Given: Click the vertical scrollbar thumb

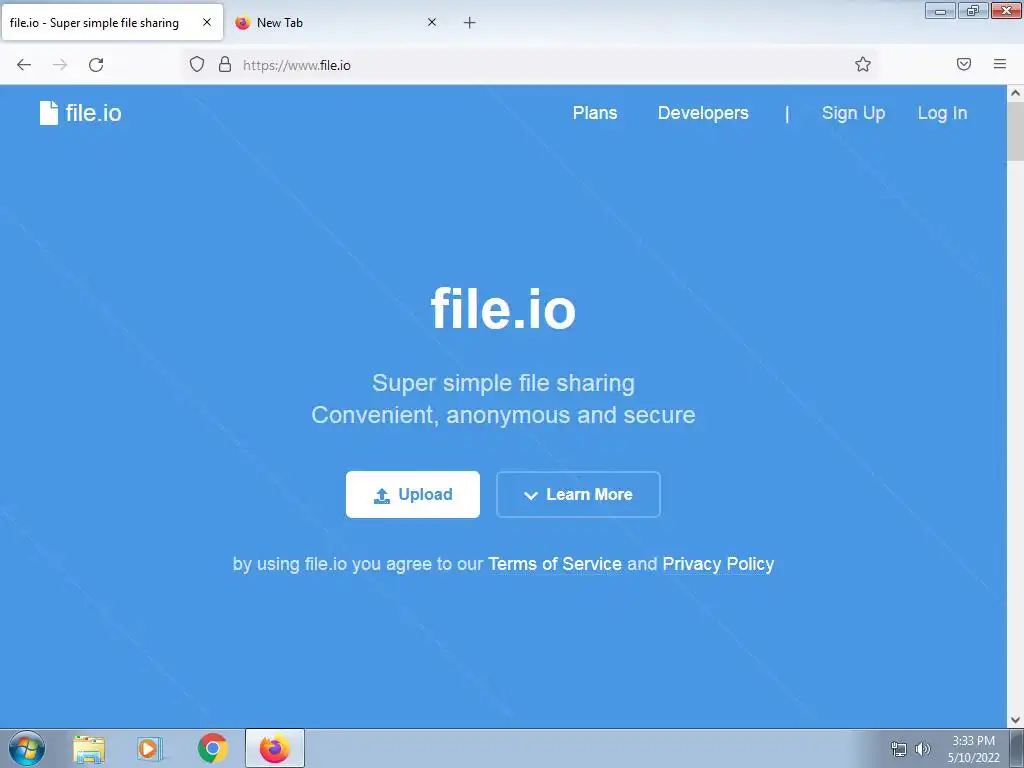Looking at the screenshot, I should coord(1016,131).
